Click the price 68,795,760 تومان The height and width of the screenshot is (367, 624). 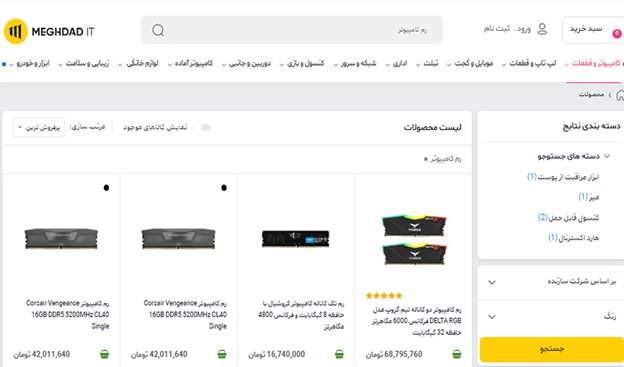coord(394,354)
